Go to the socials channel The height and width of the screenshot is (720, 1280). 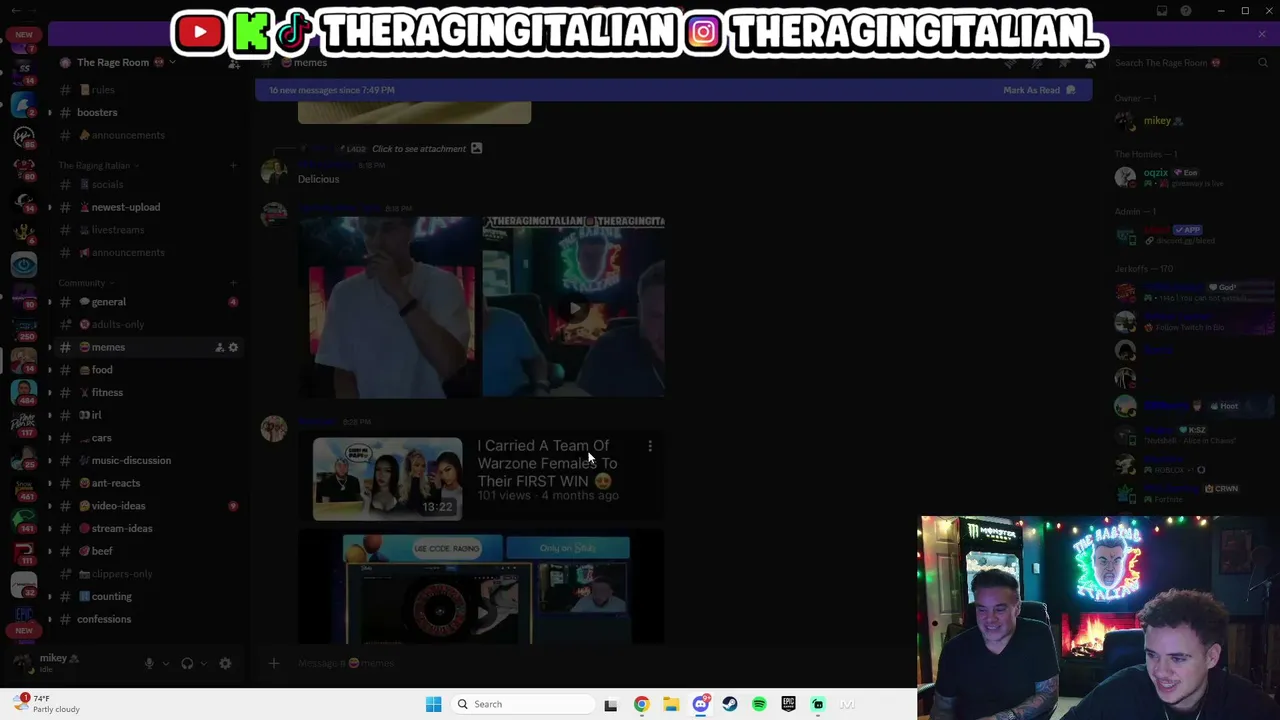148,184
